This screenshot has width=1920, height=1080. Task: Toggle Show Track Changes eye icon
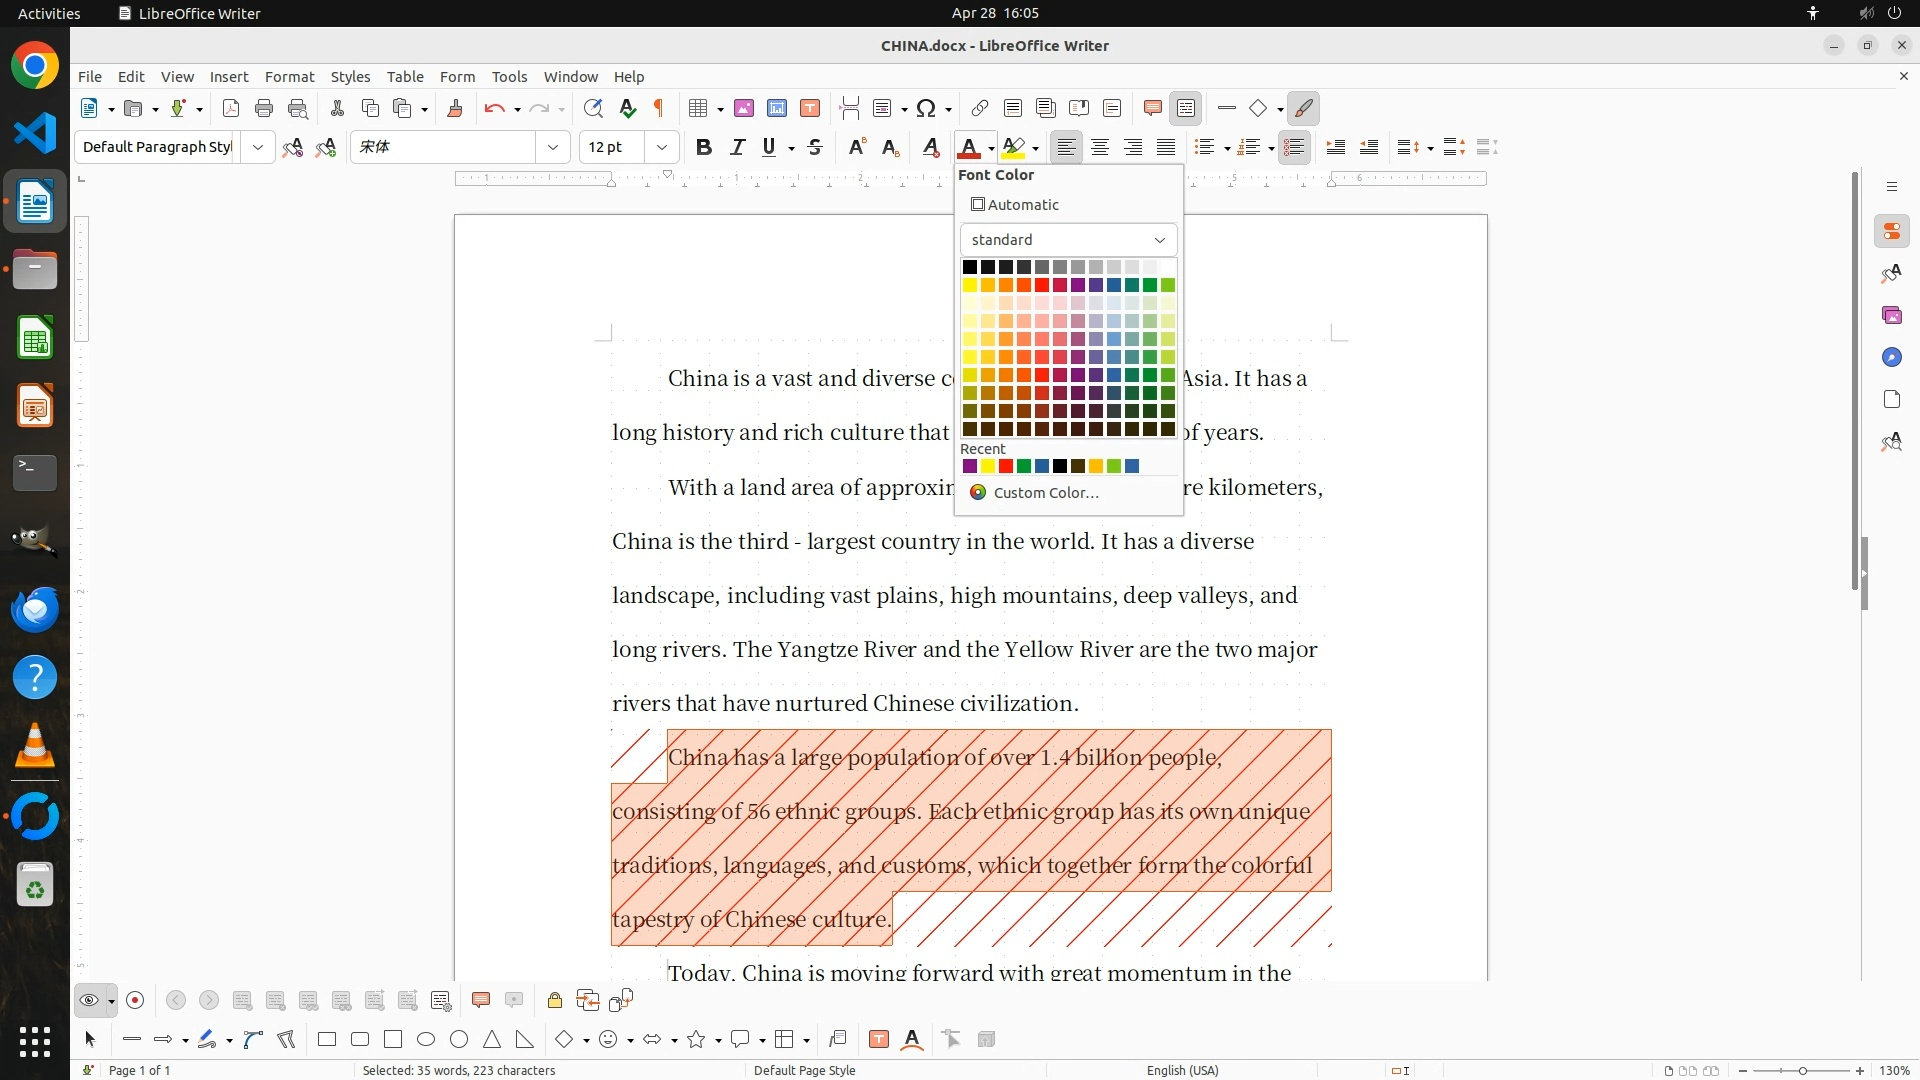pos(89,1000)
